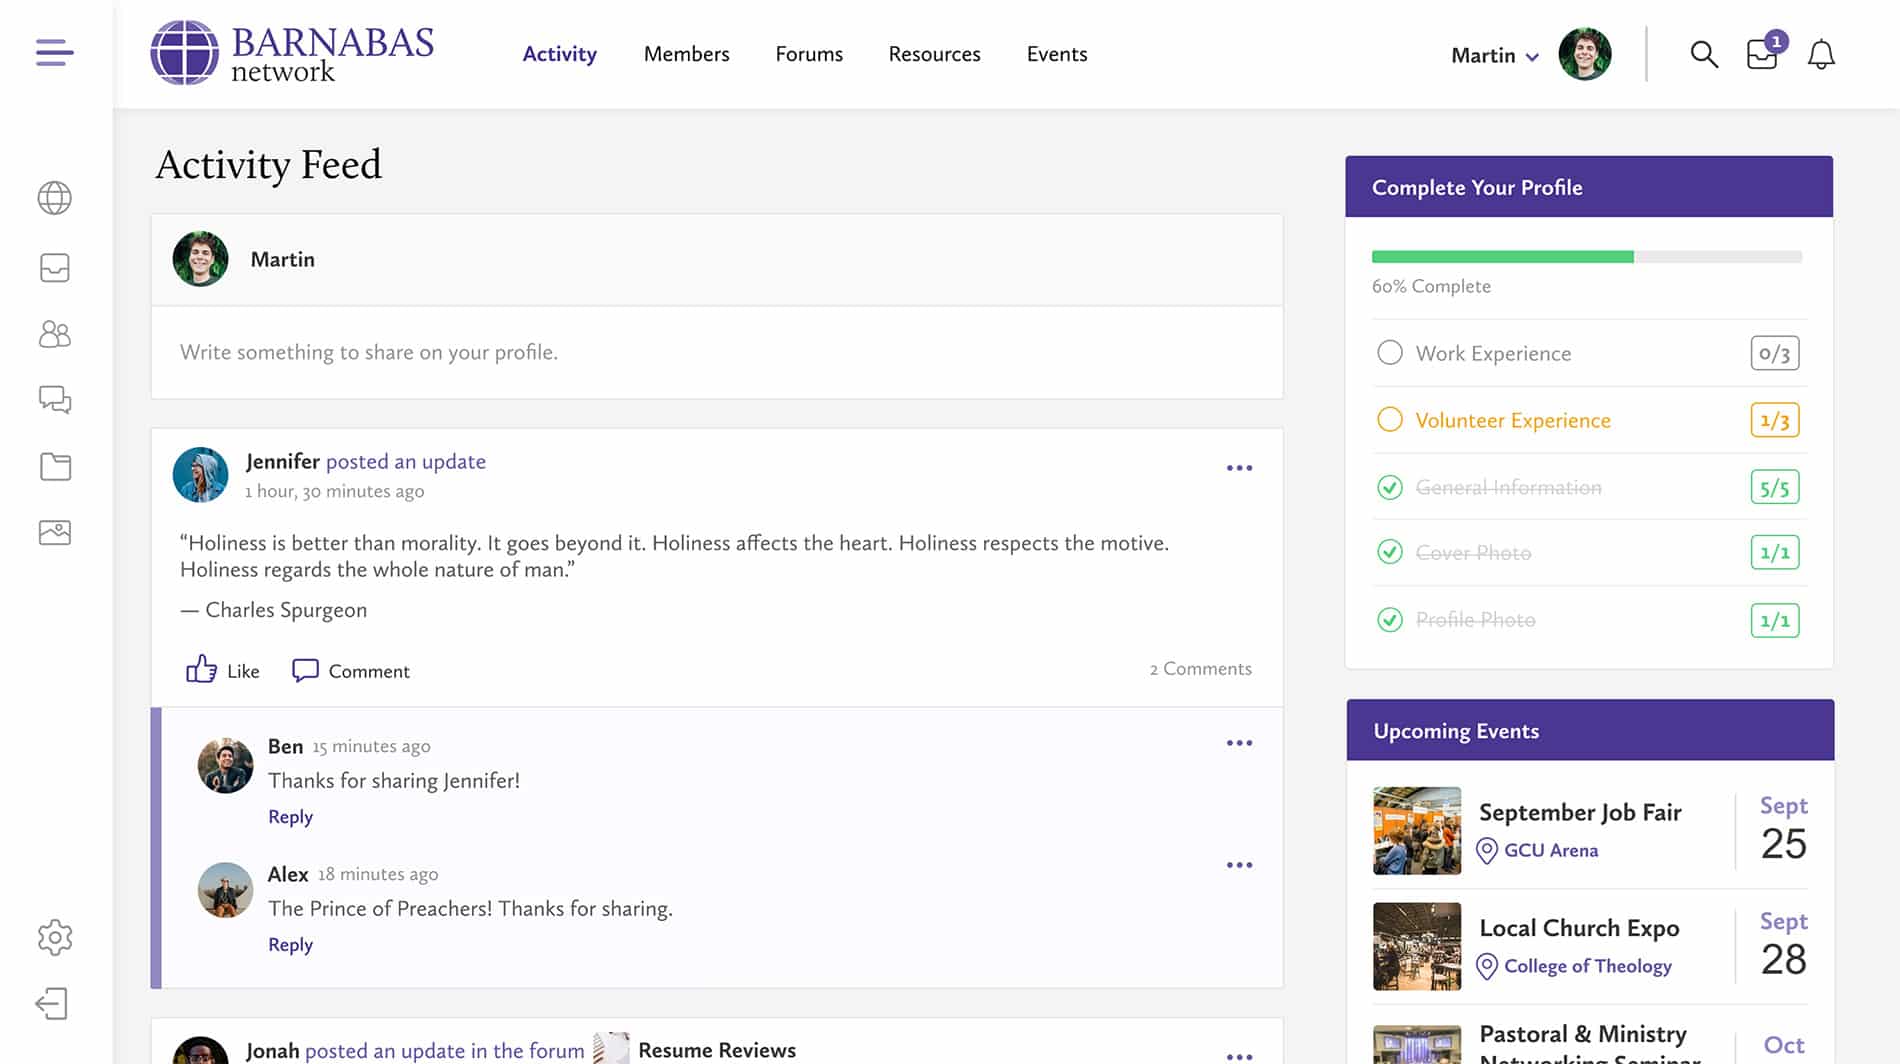Reply to Alex's comment
This screenshot has height=1064, width=1900.
290,944
